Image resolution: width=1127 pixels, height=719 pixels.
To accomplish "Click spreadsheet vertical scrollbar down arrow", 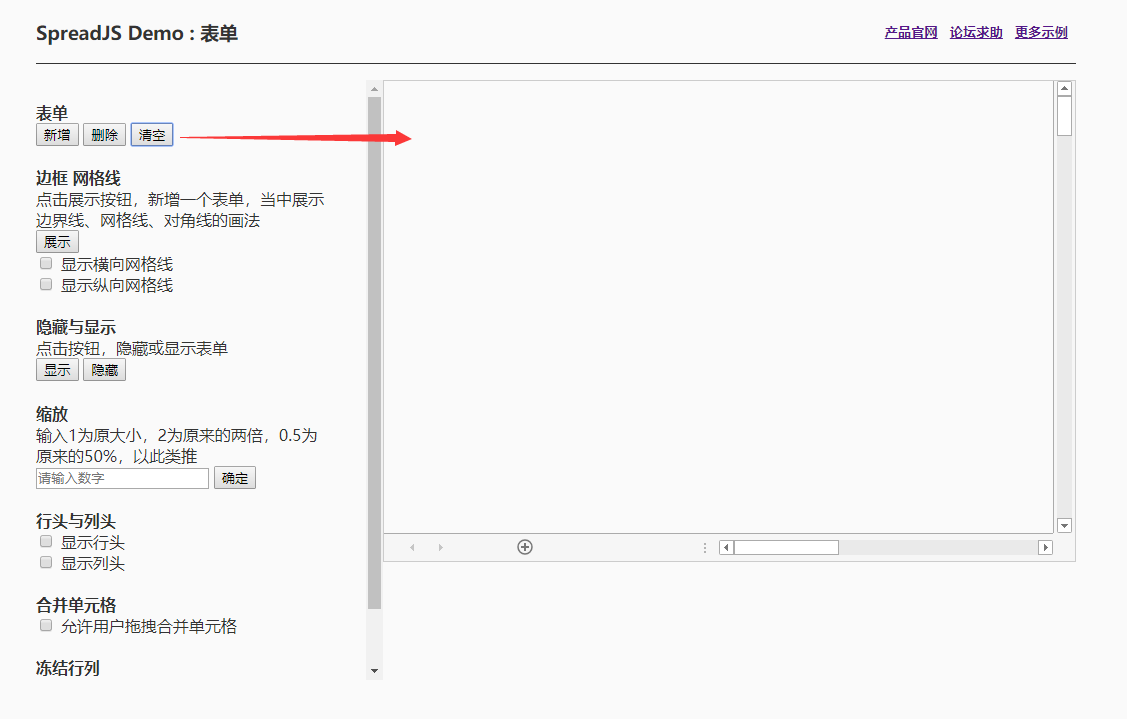I will (1064, 526).
